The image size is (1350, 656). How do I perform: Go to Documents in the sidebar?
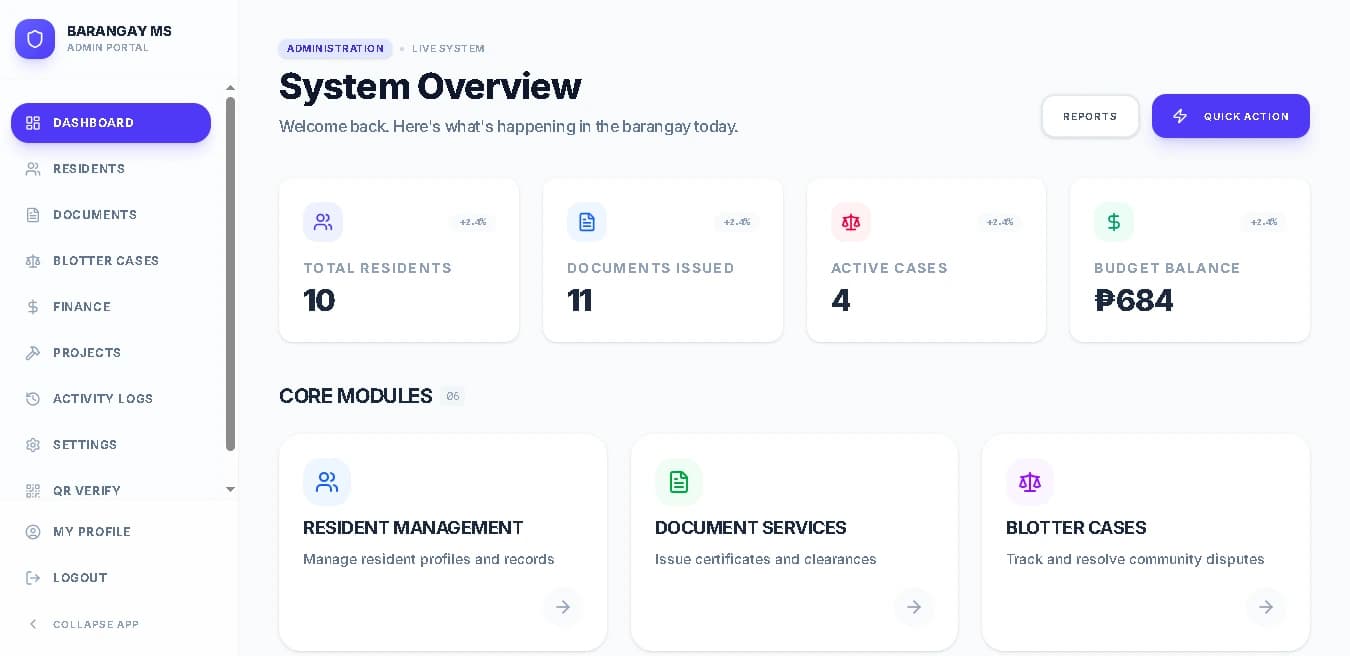pyautogui.click(x=111, y=215)
